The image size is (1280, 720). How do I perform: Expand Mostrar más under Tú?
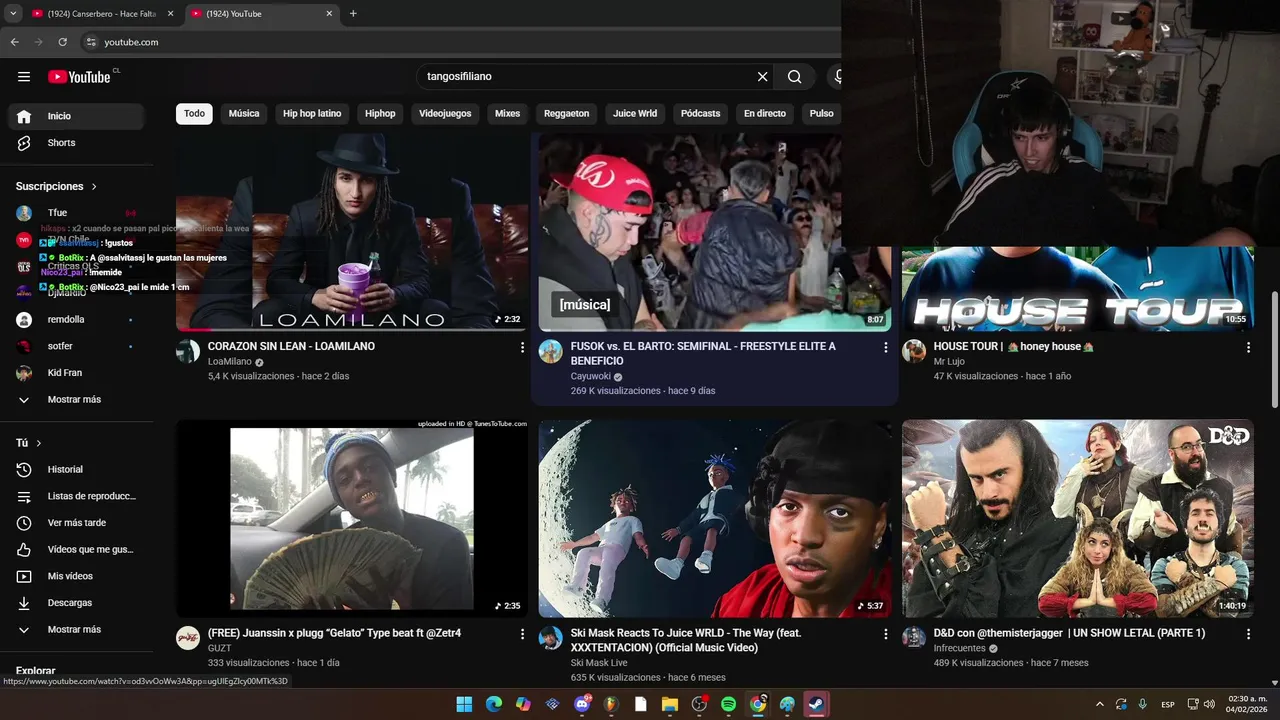point(76,630)
